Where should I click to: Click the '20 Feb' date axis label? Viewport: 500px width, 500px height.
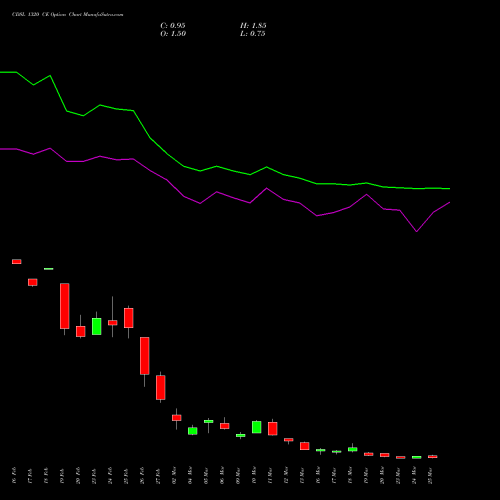click(x=78, y=476)
